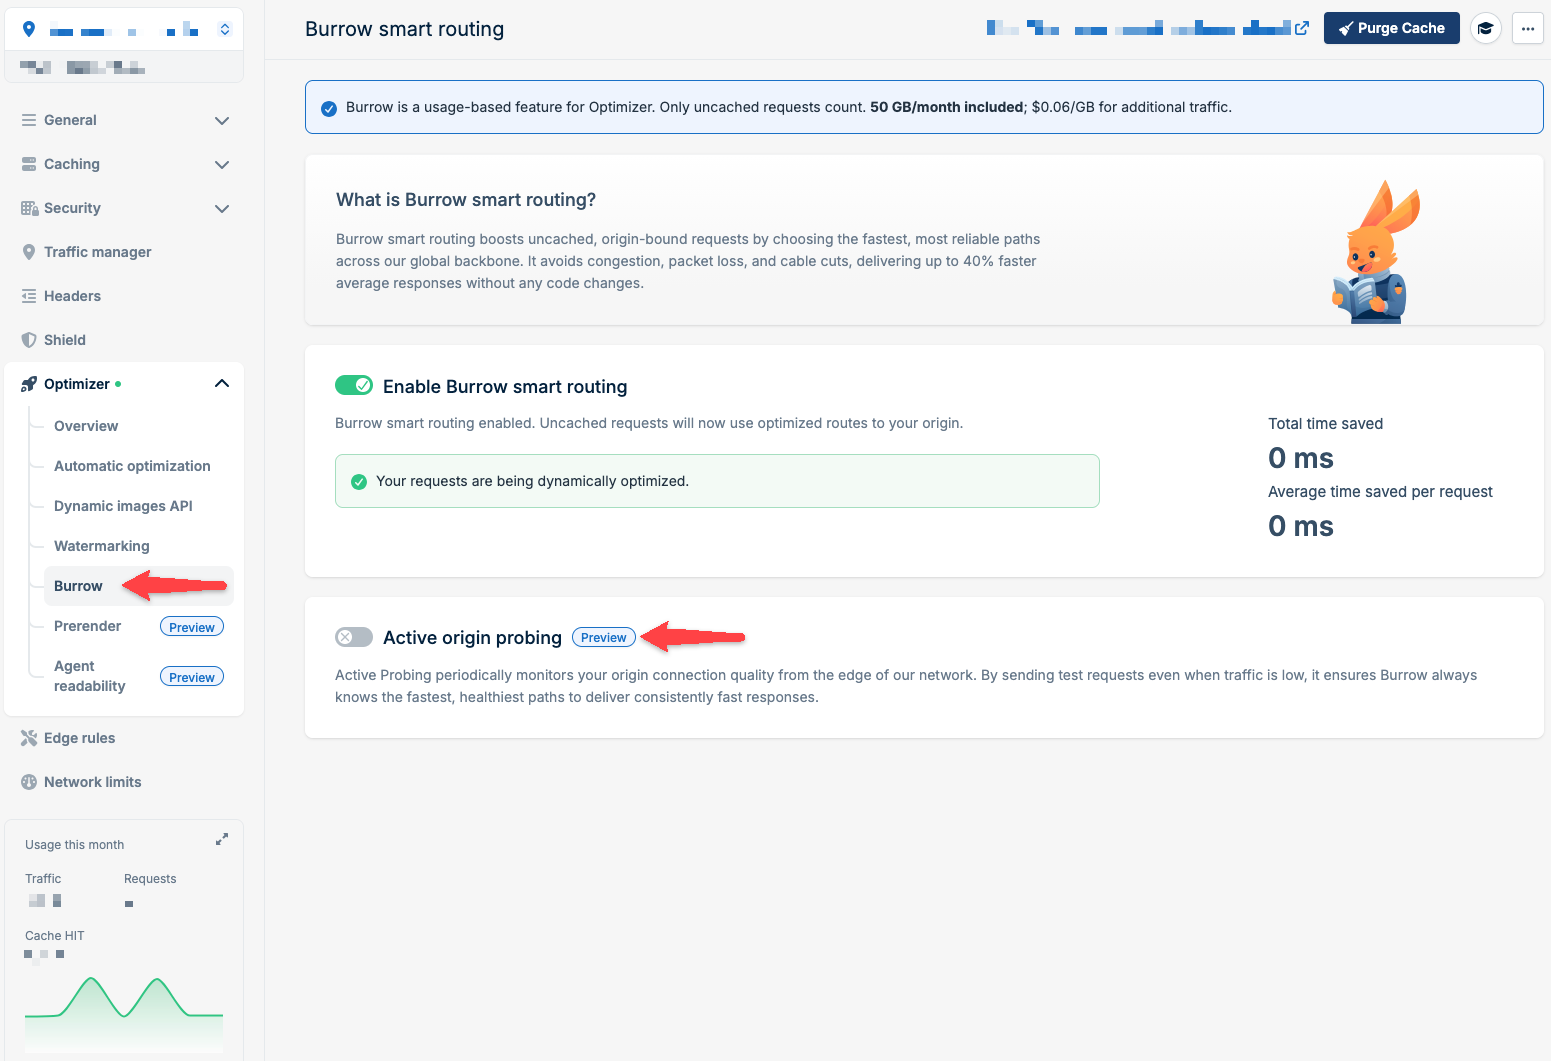The image size is (1551, 1061).
Task: Click the Shield icon in sidebar
Action: pos(29,340)
